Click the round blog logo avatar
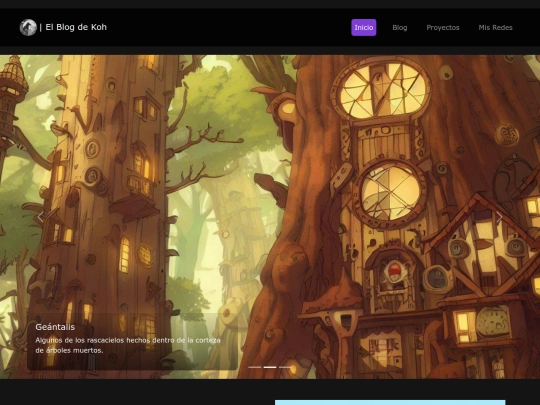This screenshot has width=540, height=405. [x=28, y=28]
